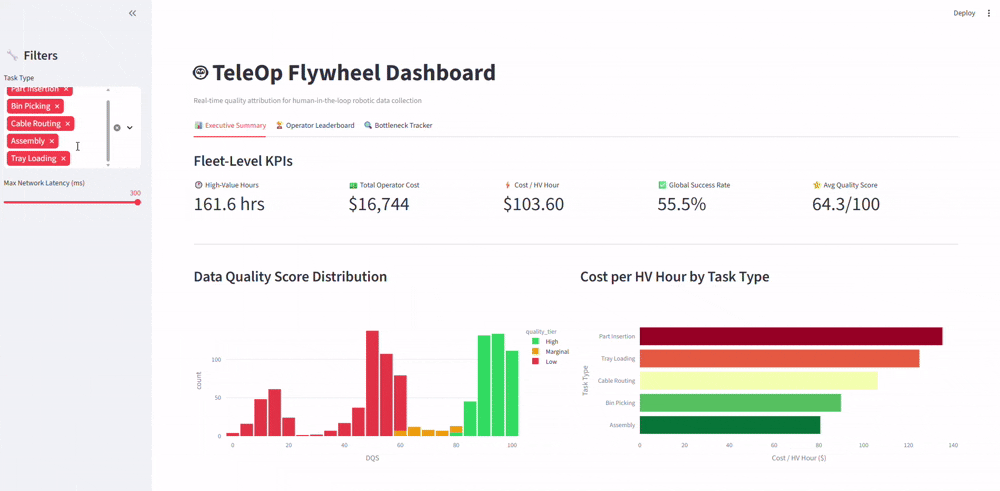Toggle the Low quality tier legend entry

coord(544,362)
